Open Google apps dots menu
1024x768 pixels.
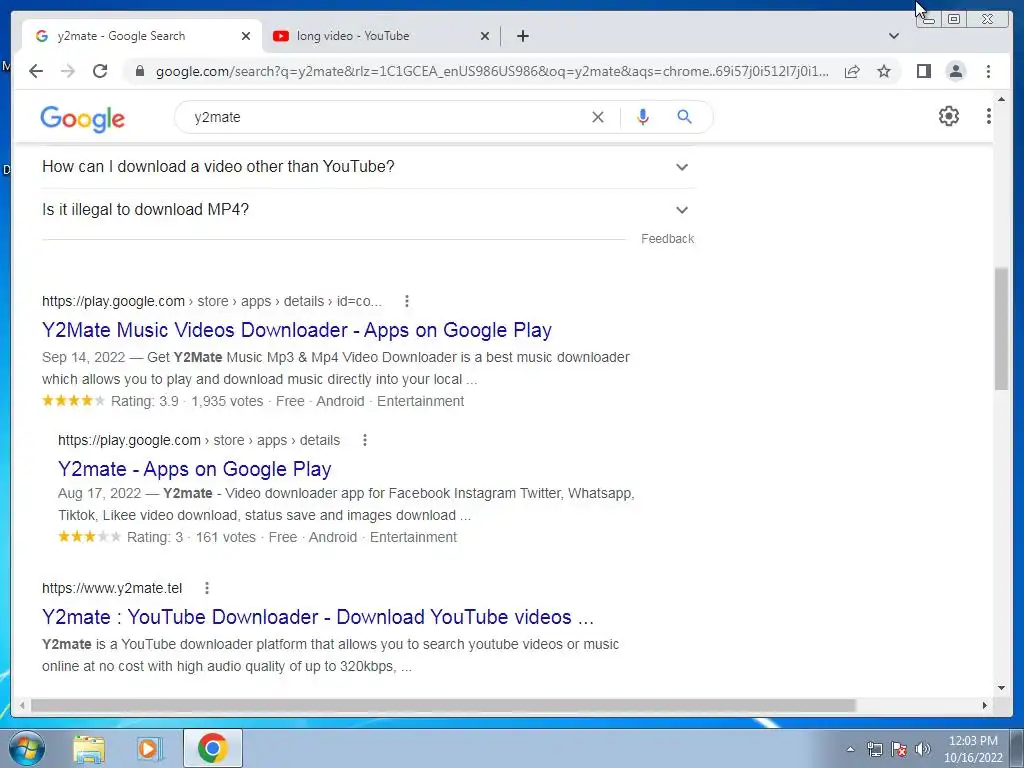point(989,116)
